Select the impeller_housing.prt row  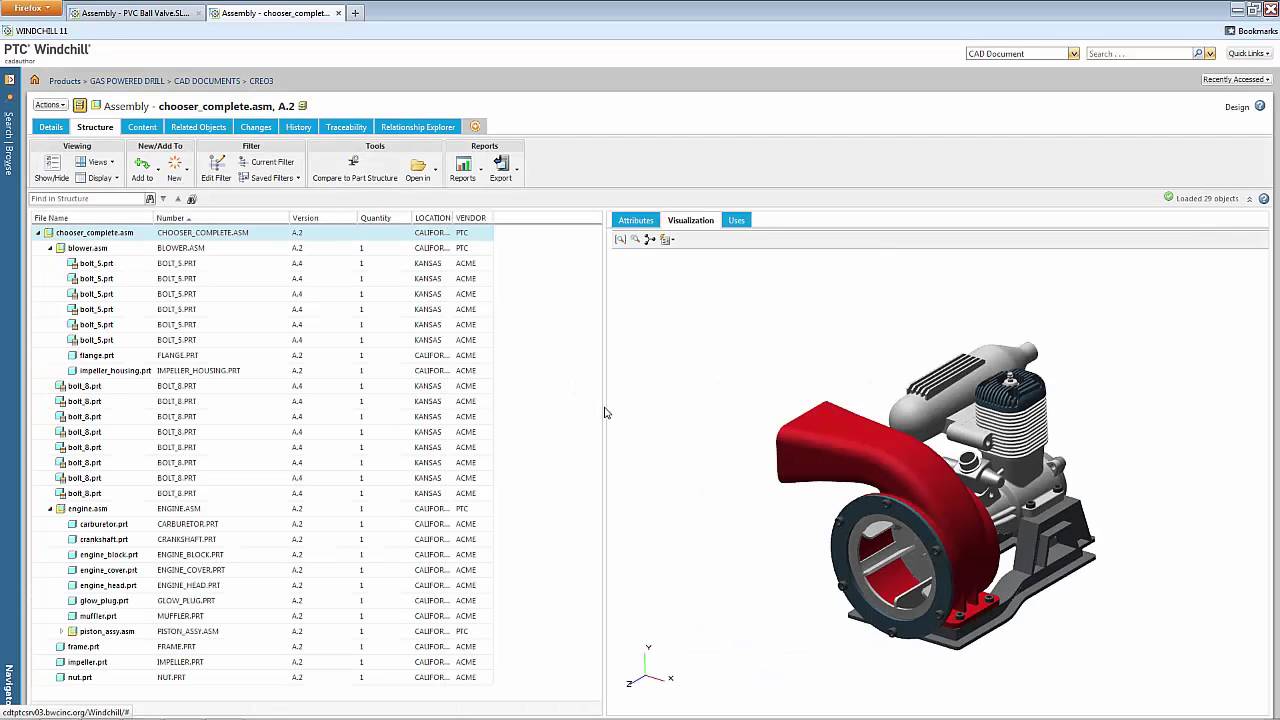point(262,371)
